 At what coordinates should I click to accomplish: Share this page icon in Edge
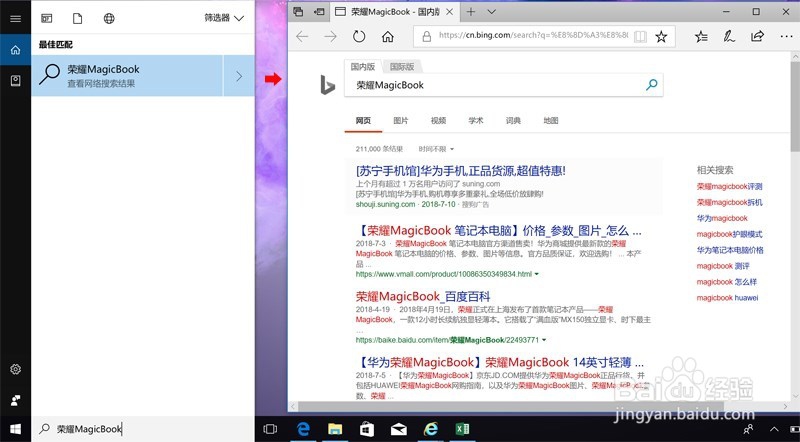[x=758, y=36]
